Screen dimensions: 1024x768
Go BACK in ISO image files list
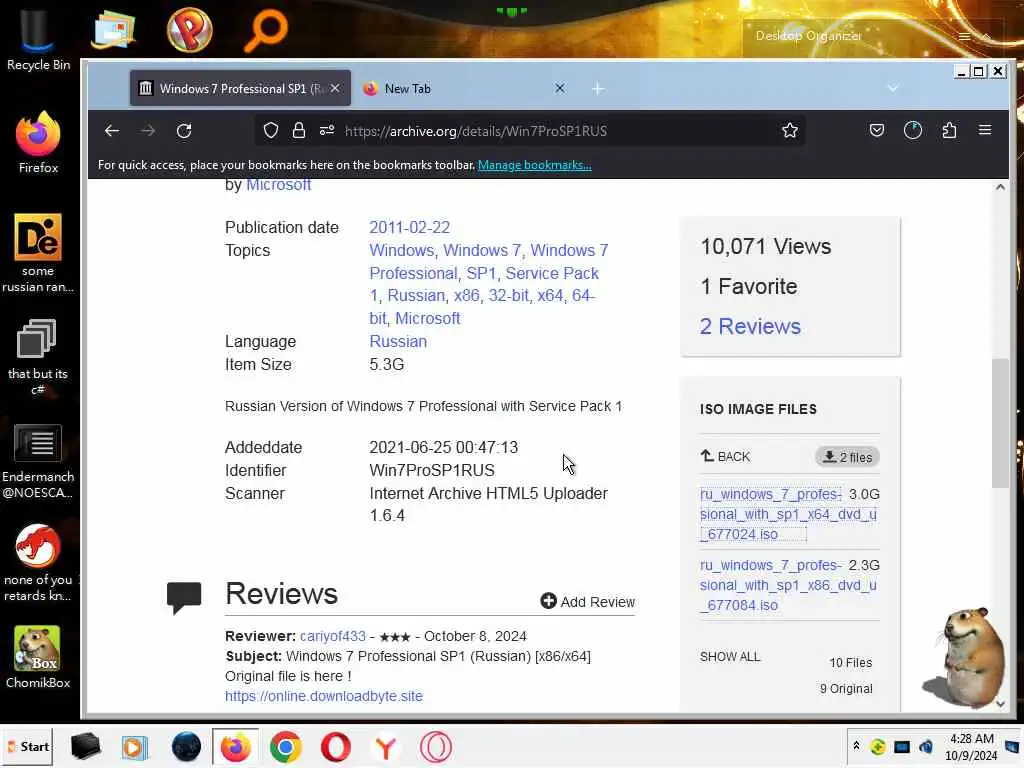[726, 456]
